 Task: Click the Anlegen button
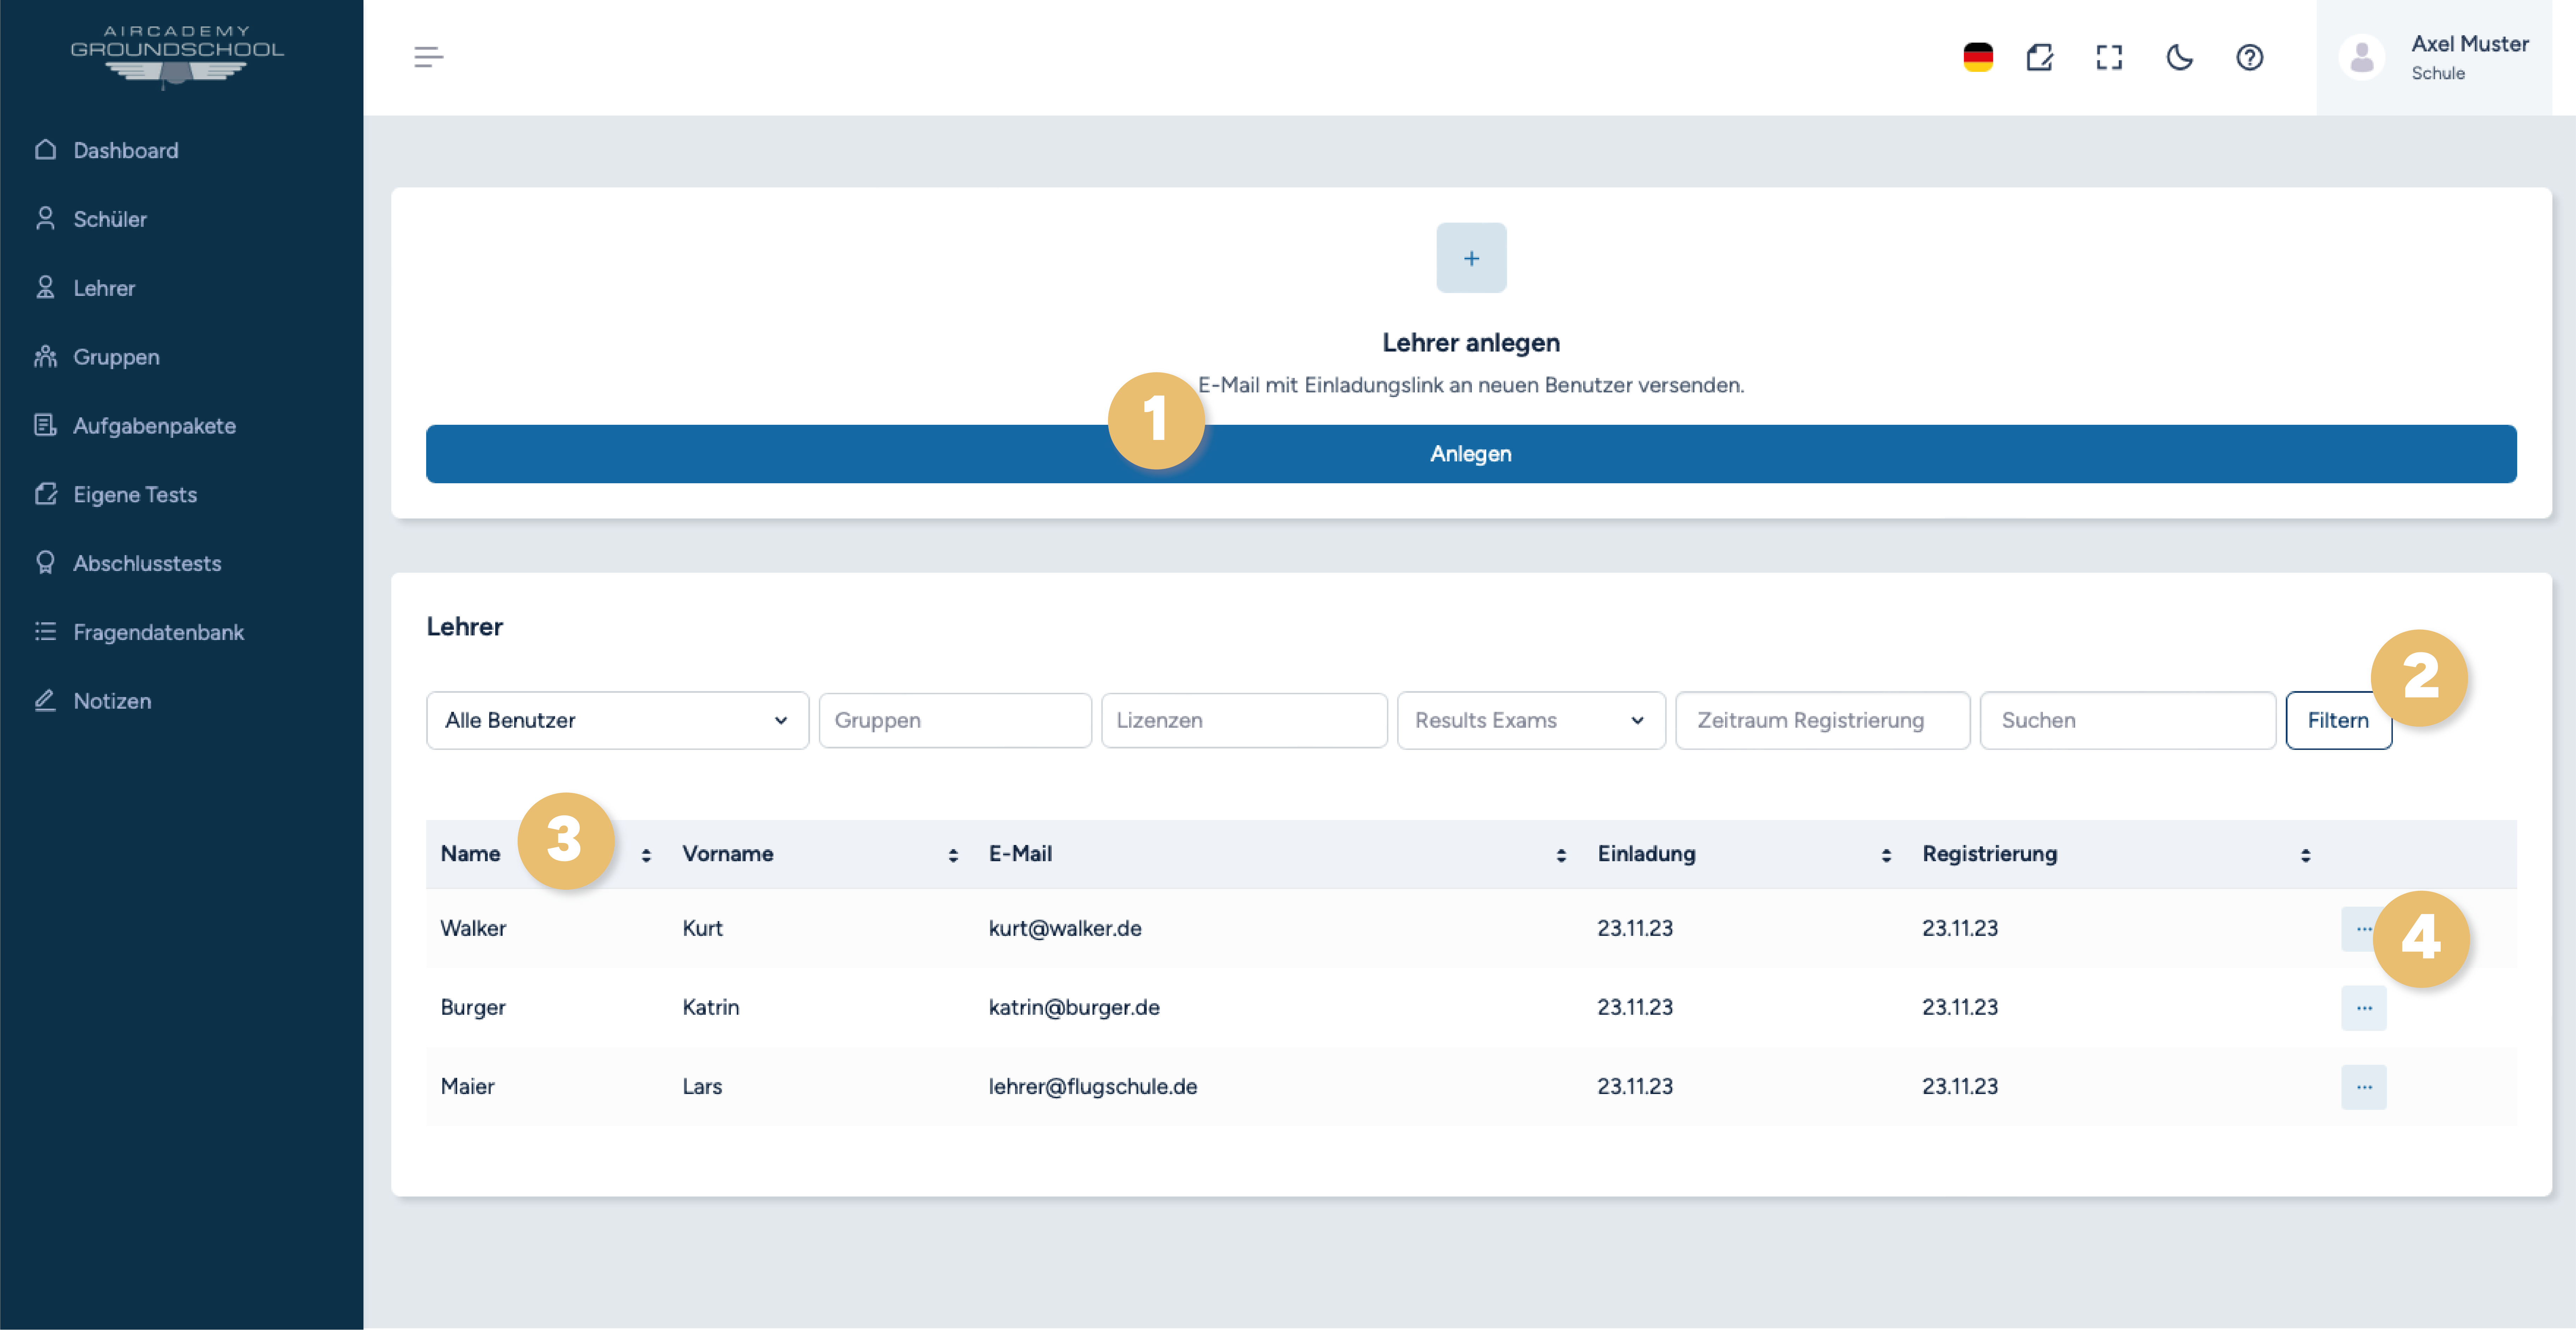1471,454
